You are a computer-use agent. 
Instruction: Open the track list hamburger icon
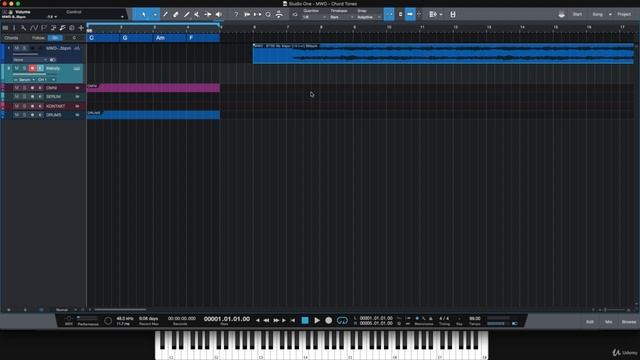tap(5, 28)
